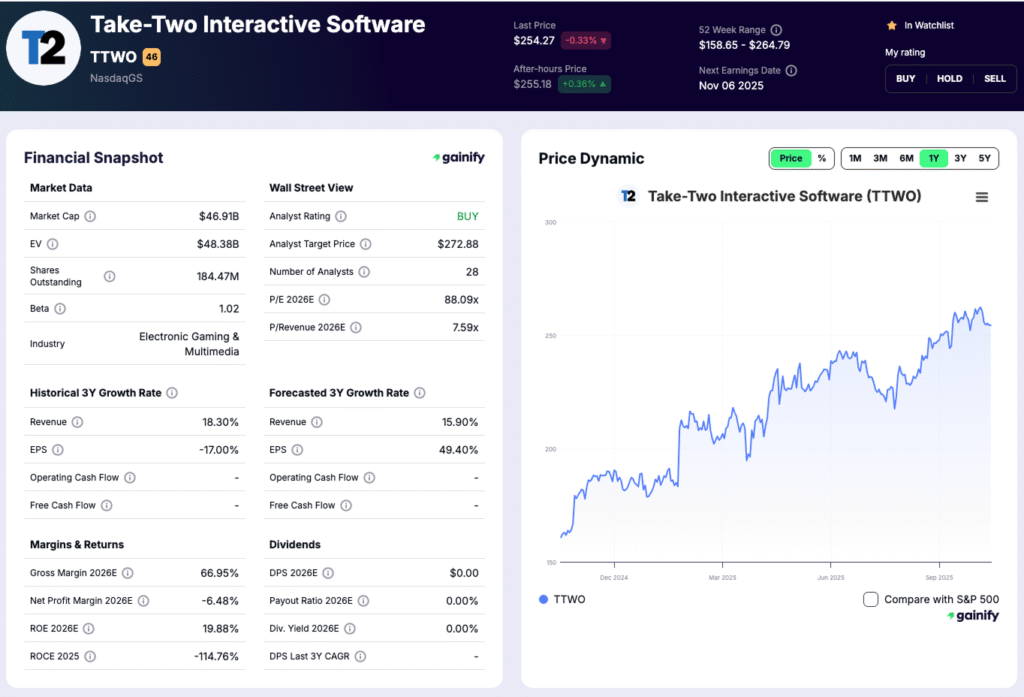This screenshot has width=1024, height=697.
Task: Switch chart to percentage view
Action: click(x=822, y=158)
